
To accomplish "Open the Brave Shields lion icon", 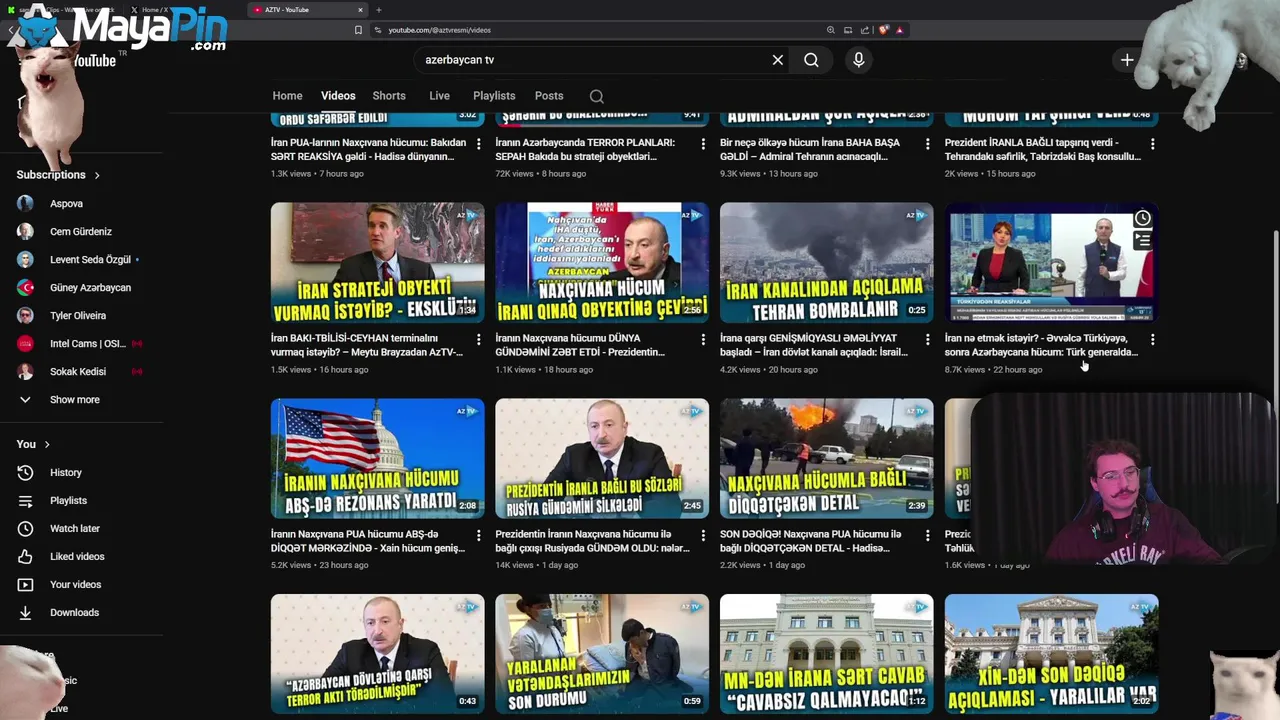I will coord(883,30).
